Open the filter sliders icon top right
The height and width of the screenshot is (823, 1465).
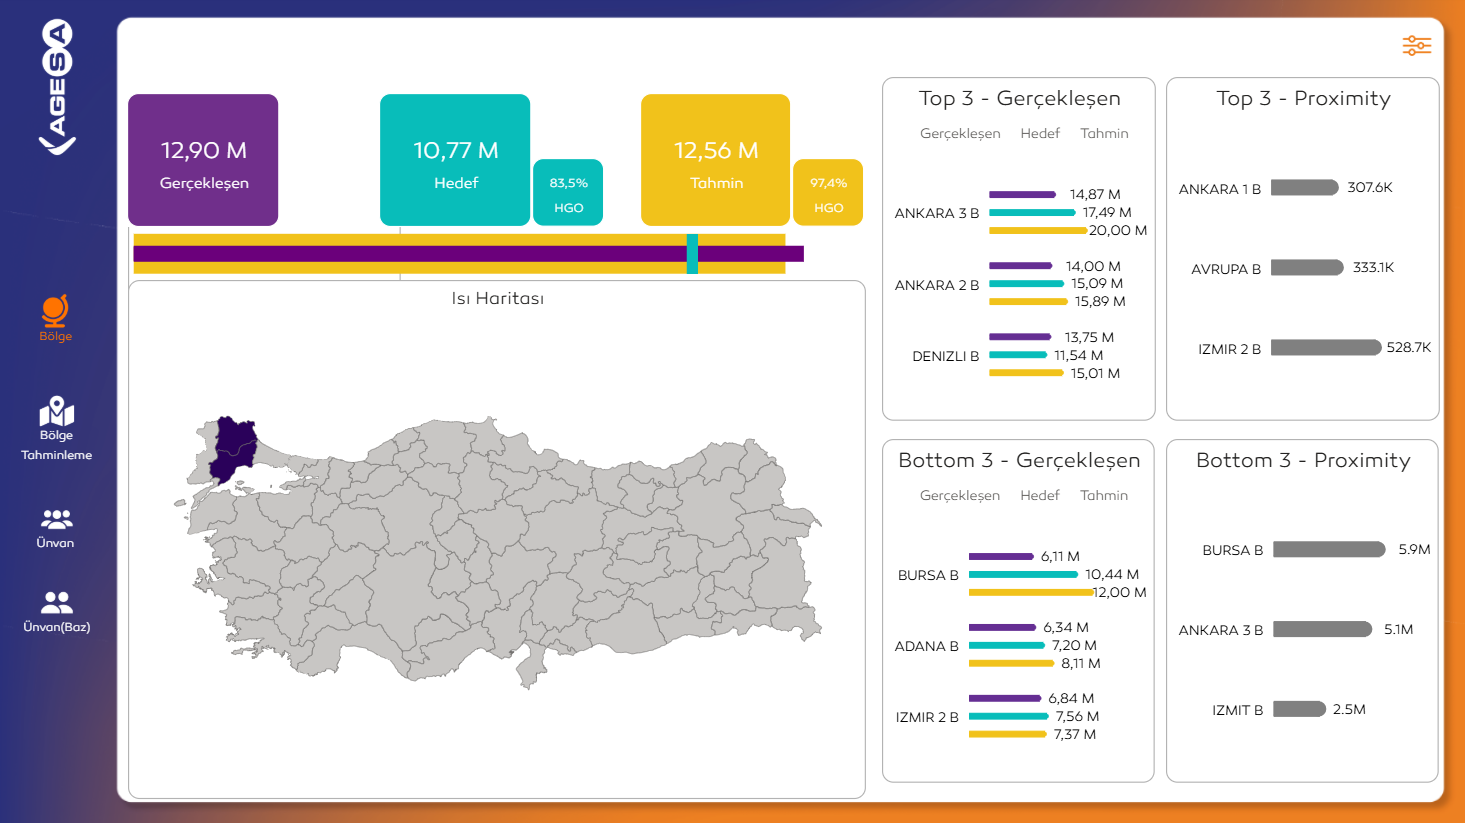[1417, 45]
